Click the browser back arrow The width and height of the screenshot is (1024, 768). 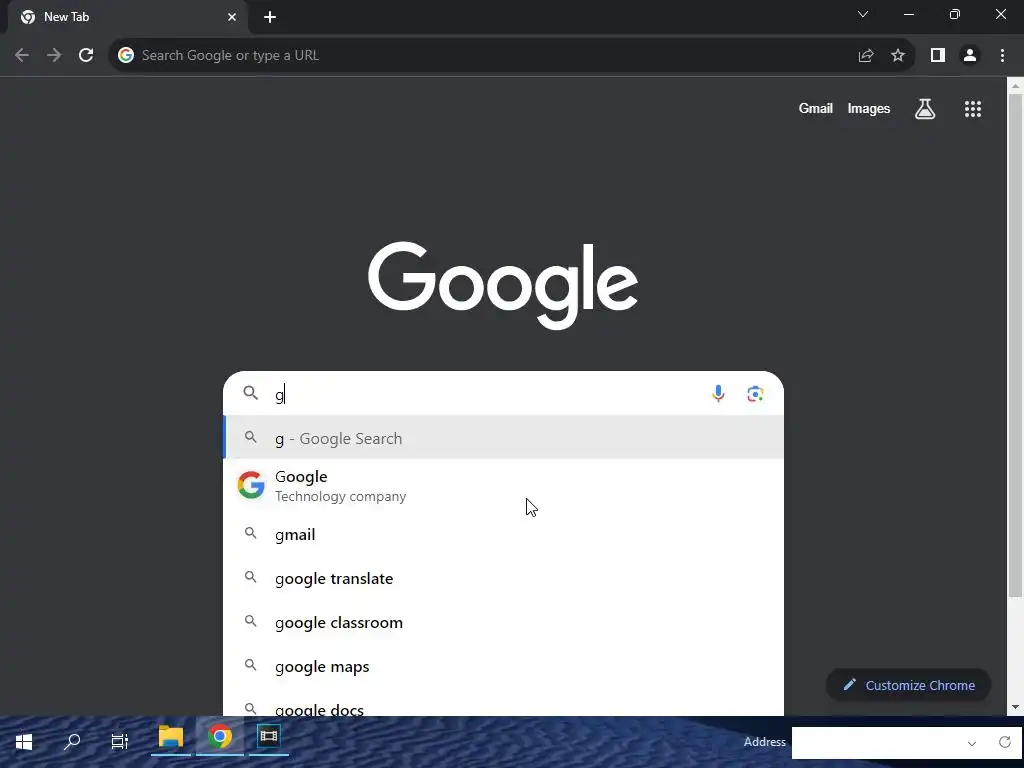click(x=22, y=56)
